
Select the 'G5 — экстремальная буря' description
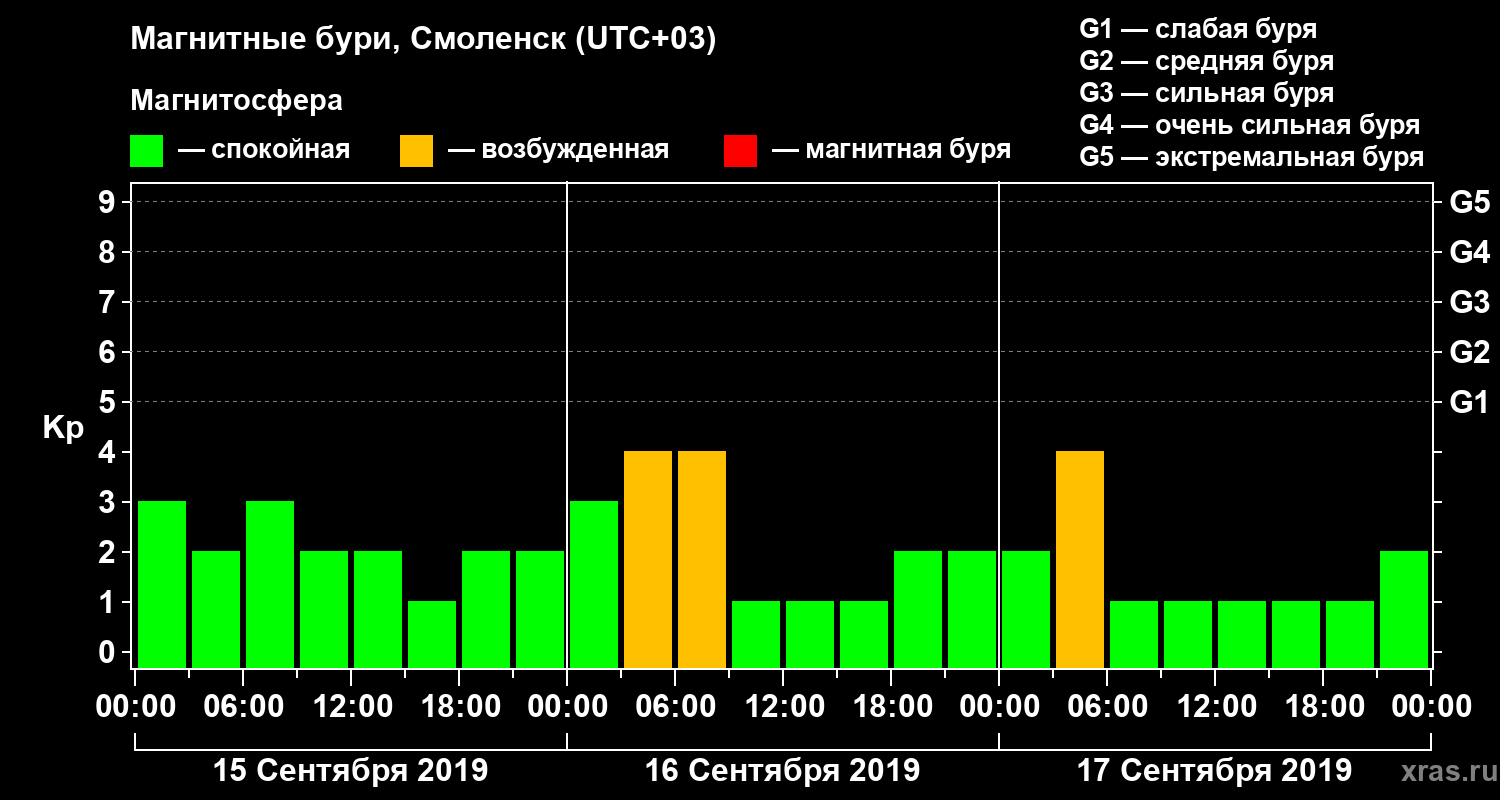1251,157
